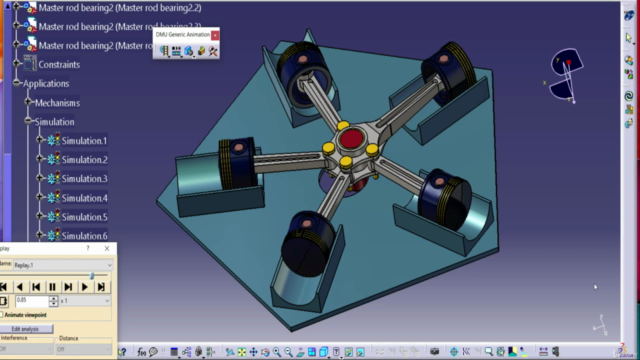This screenshot has height=360, width=640.
Task: Step backward one frame
Action: click(36, 287)
